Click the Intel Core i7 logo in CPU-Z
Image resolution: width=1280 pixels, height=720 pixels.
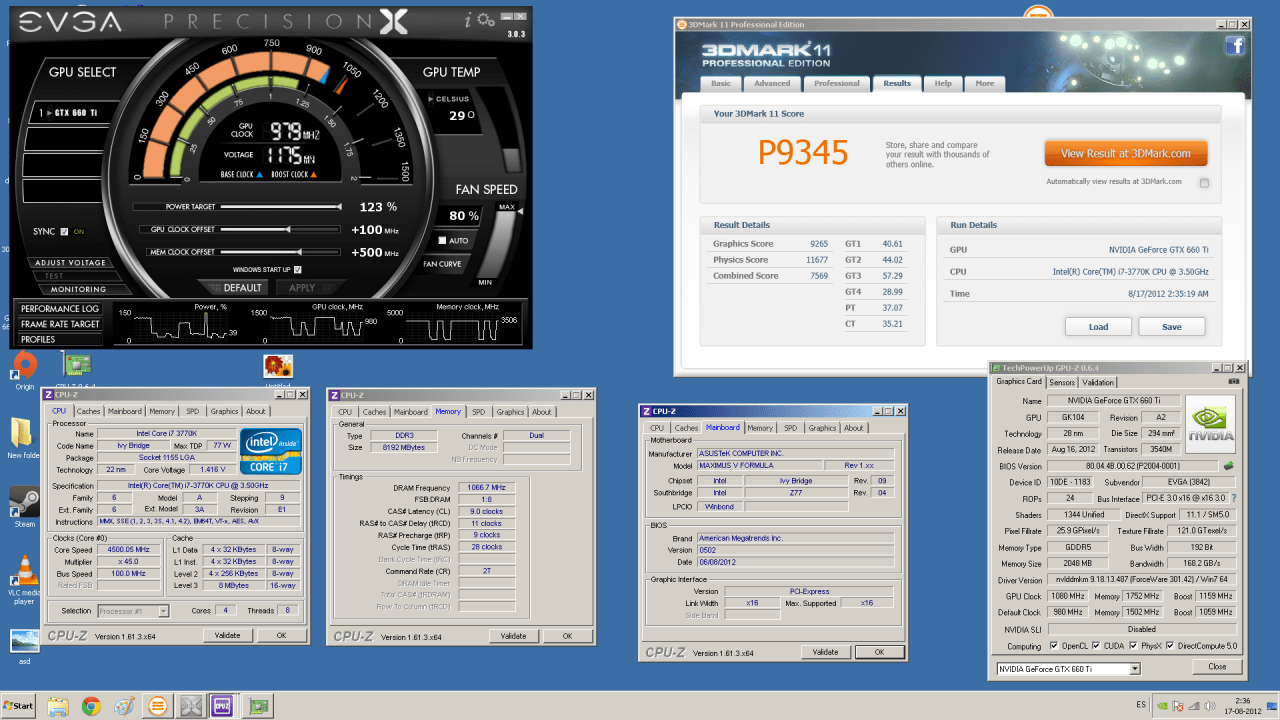269,451
